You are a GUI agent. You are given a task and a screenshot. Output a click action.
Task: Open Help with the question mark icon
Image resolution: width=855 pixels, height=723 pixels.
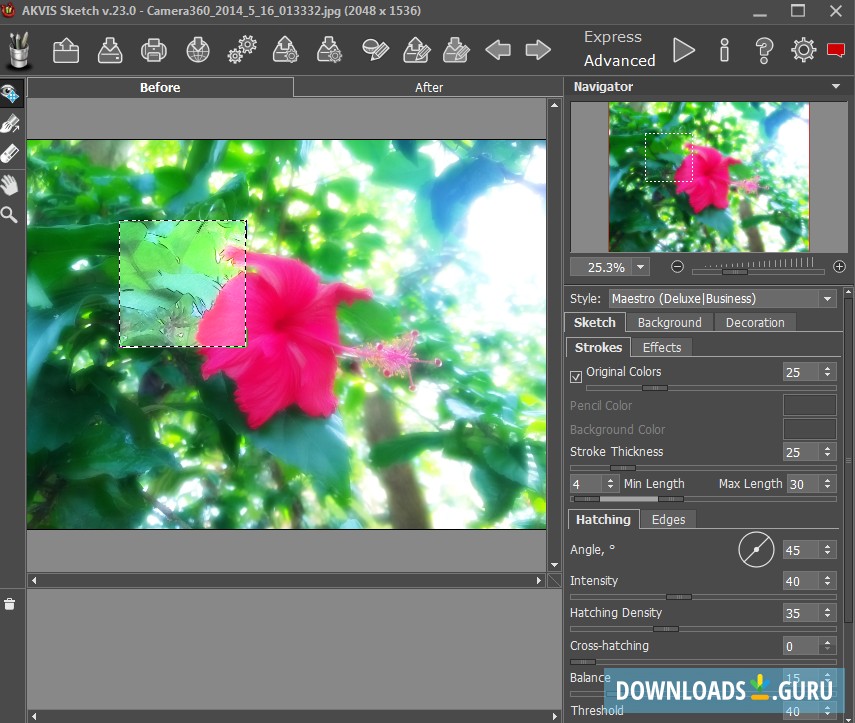[x=764, y=49]
